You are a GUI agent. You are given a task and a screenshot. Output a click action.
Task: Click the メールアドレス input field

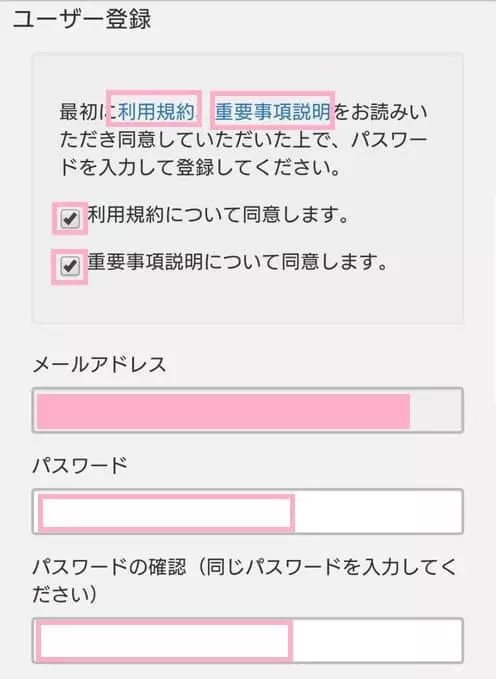(x=248, y=410)
